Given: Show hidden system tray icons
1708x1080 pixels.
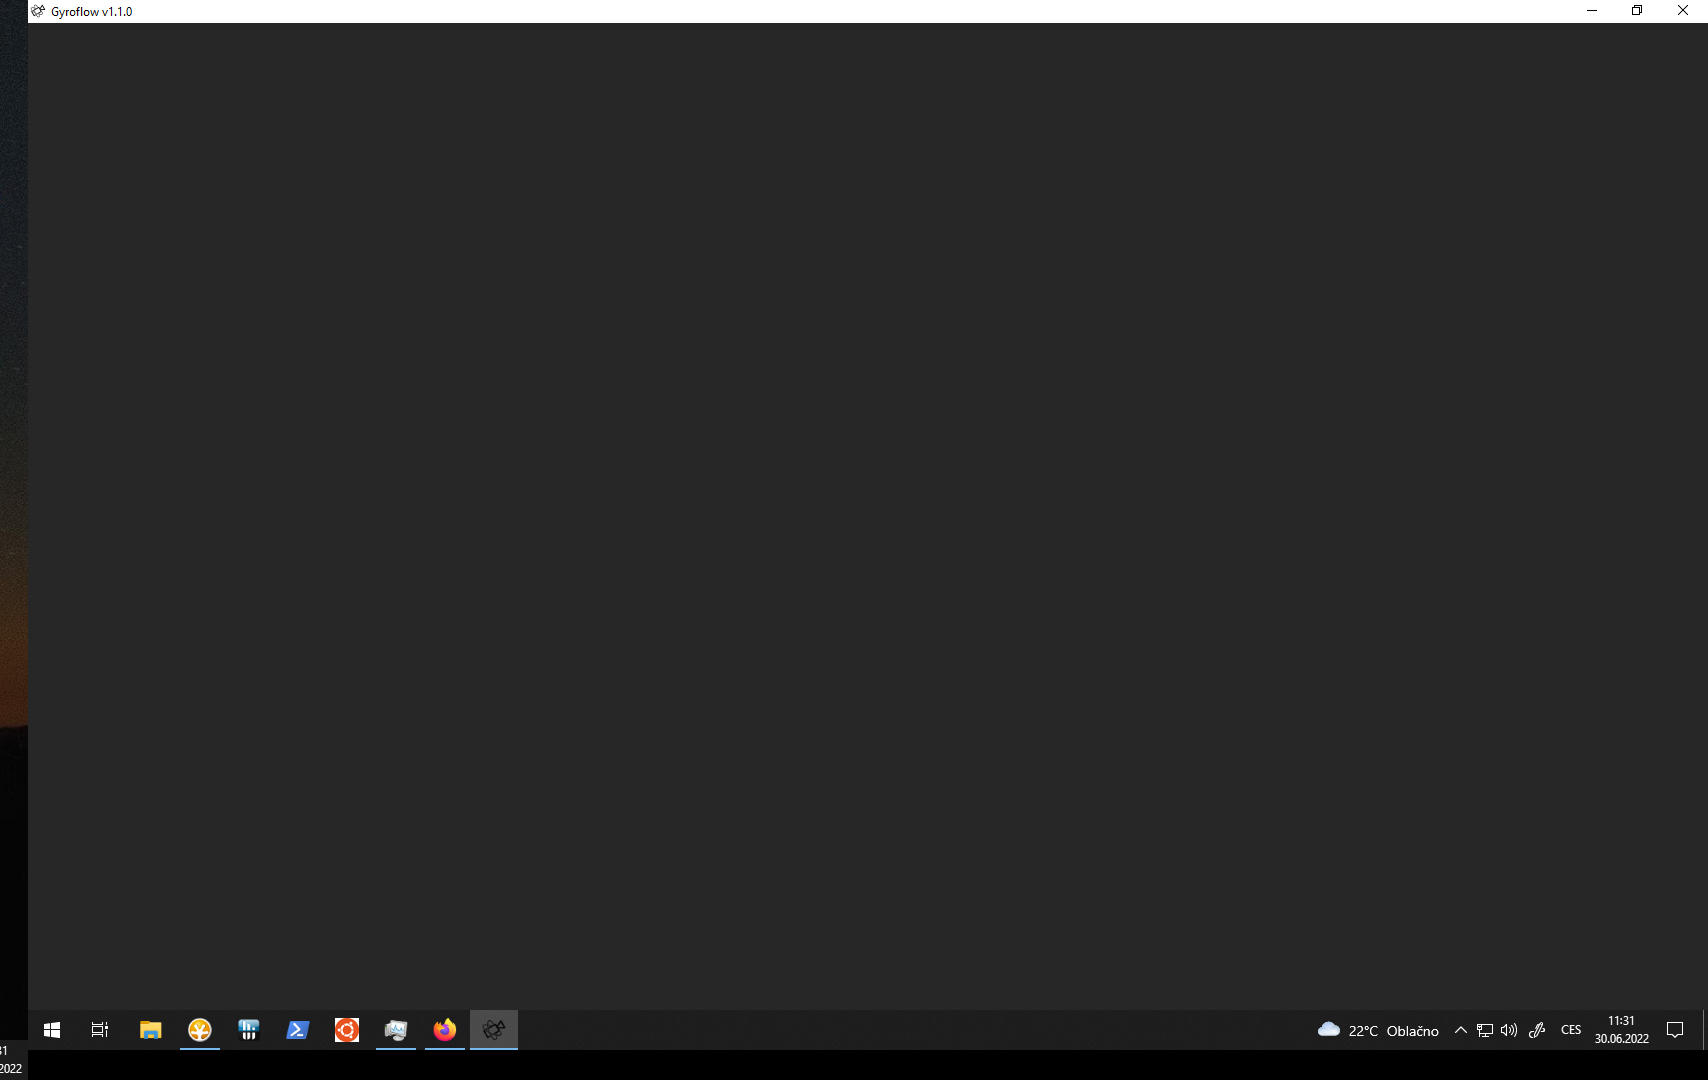Looking at the screenshot, I should pyautogui.click(x=1461, y=1030).
